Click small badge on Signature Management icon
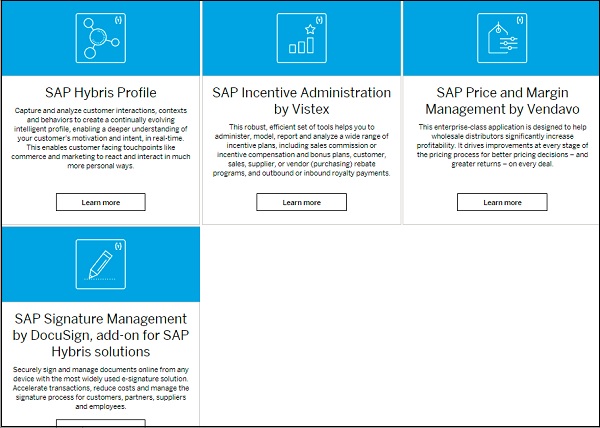 [119, 243]
